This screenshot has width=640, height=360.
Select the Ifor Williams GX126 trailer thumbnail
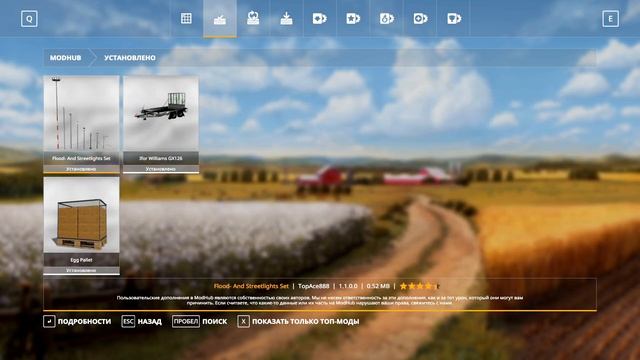161,113
